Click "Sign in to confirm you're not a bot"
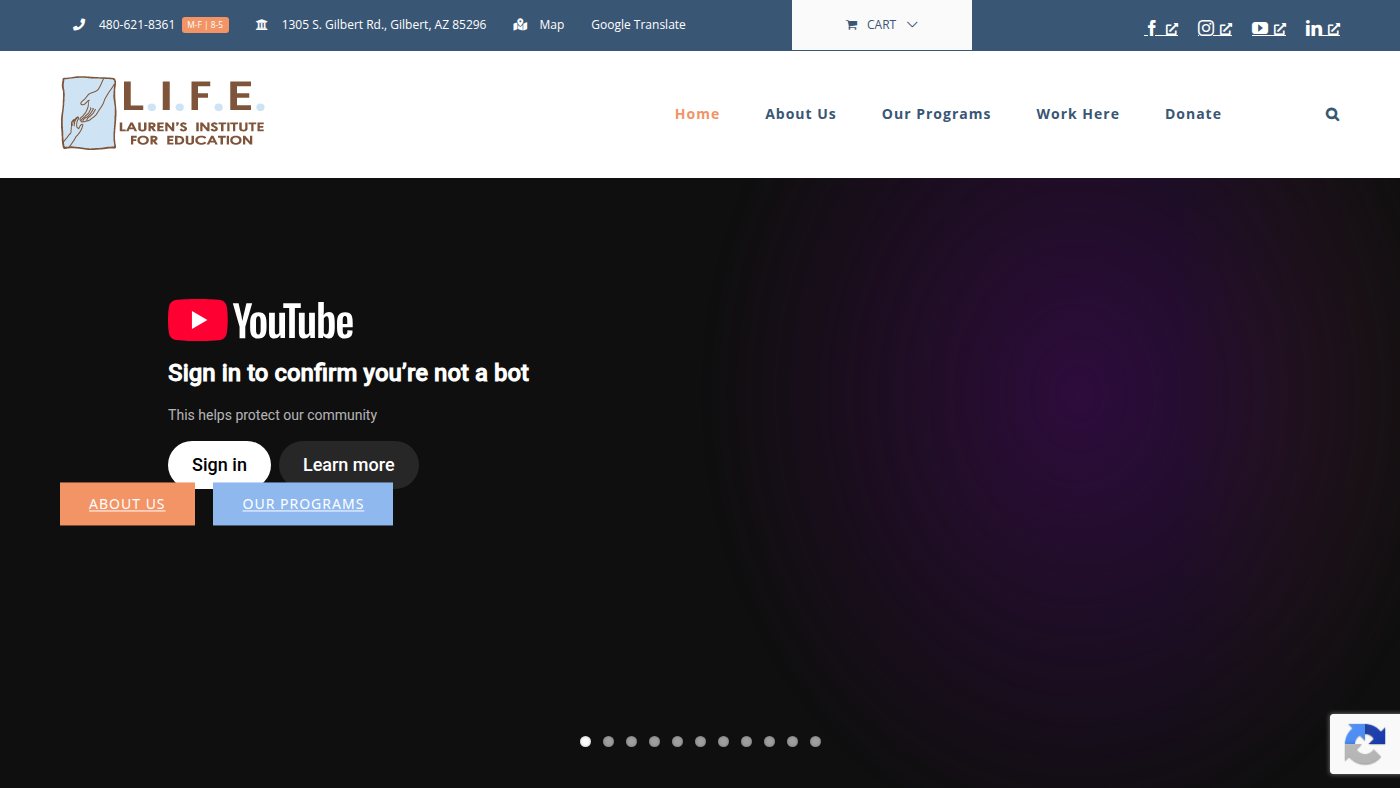1400x788 pixels. [348, 373]
